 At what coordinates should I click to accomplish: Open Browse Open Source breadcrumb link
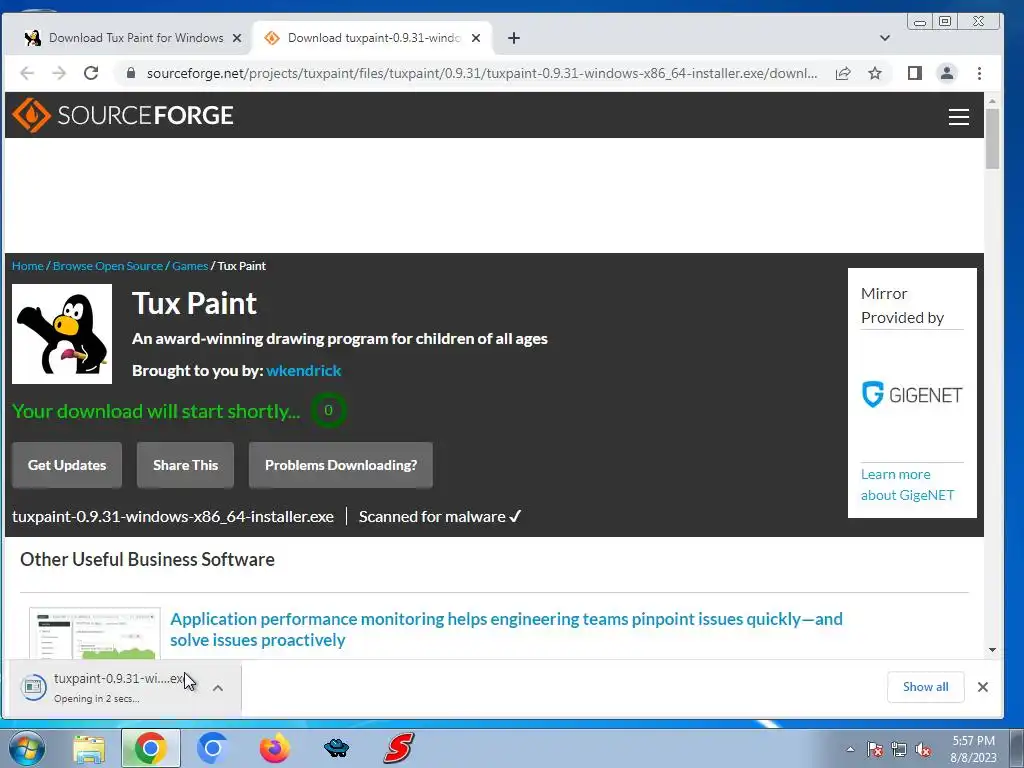(x=108, y=266)
